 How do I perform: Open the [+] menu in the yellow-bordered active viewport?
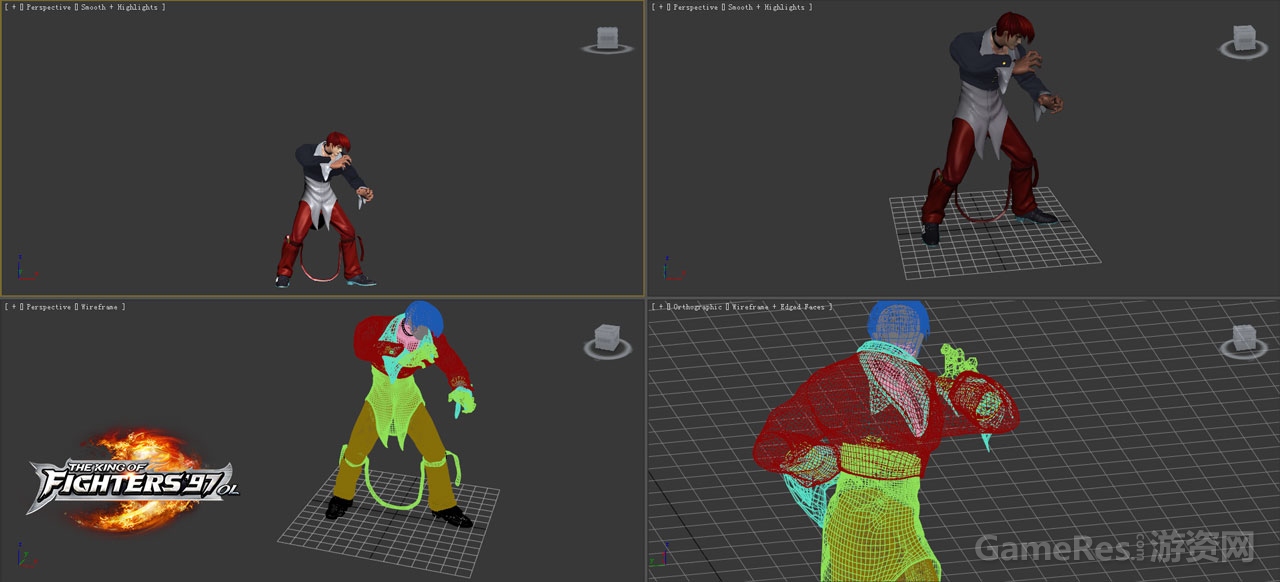pyautogui.click(x=14, y=7)
